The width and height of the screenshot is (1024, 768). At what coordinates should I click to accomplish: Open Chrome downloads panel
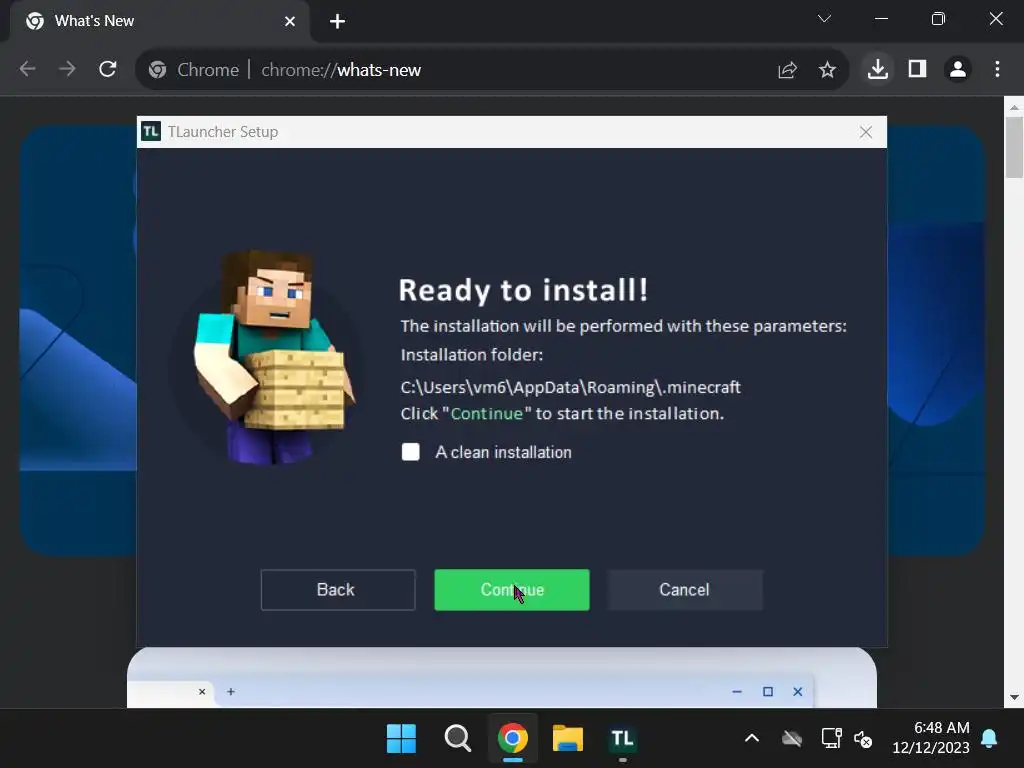point(878,69)
